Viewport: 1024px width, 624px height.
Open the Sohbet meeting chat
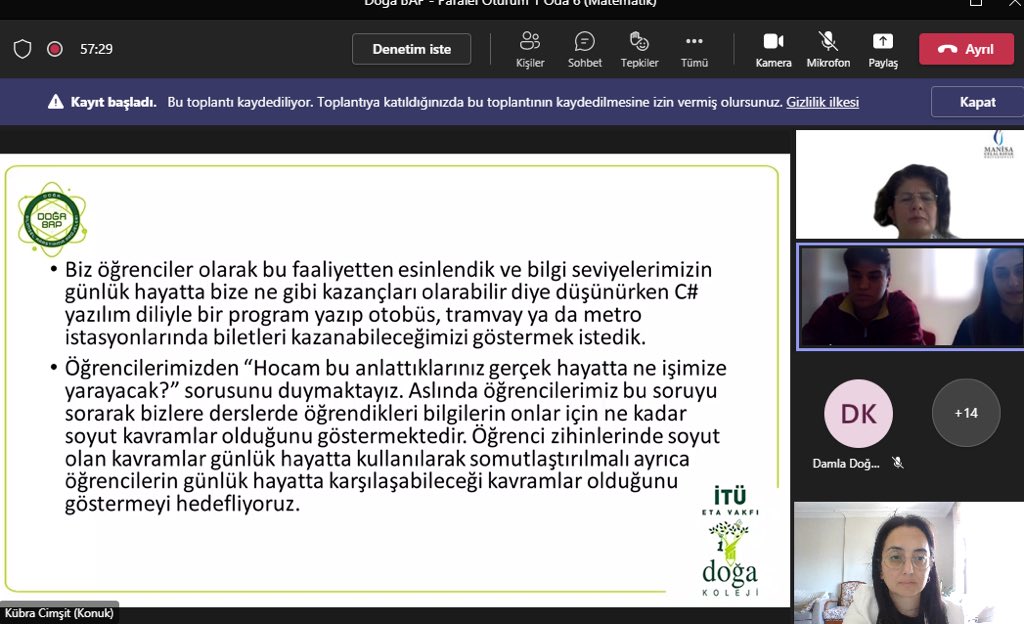[x=584, y=48]
